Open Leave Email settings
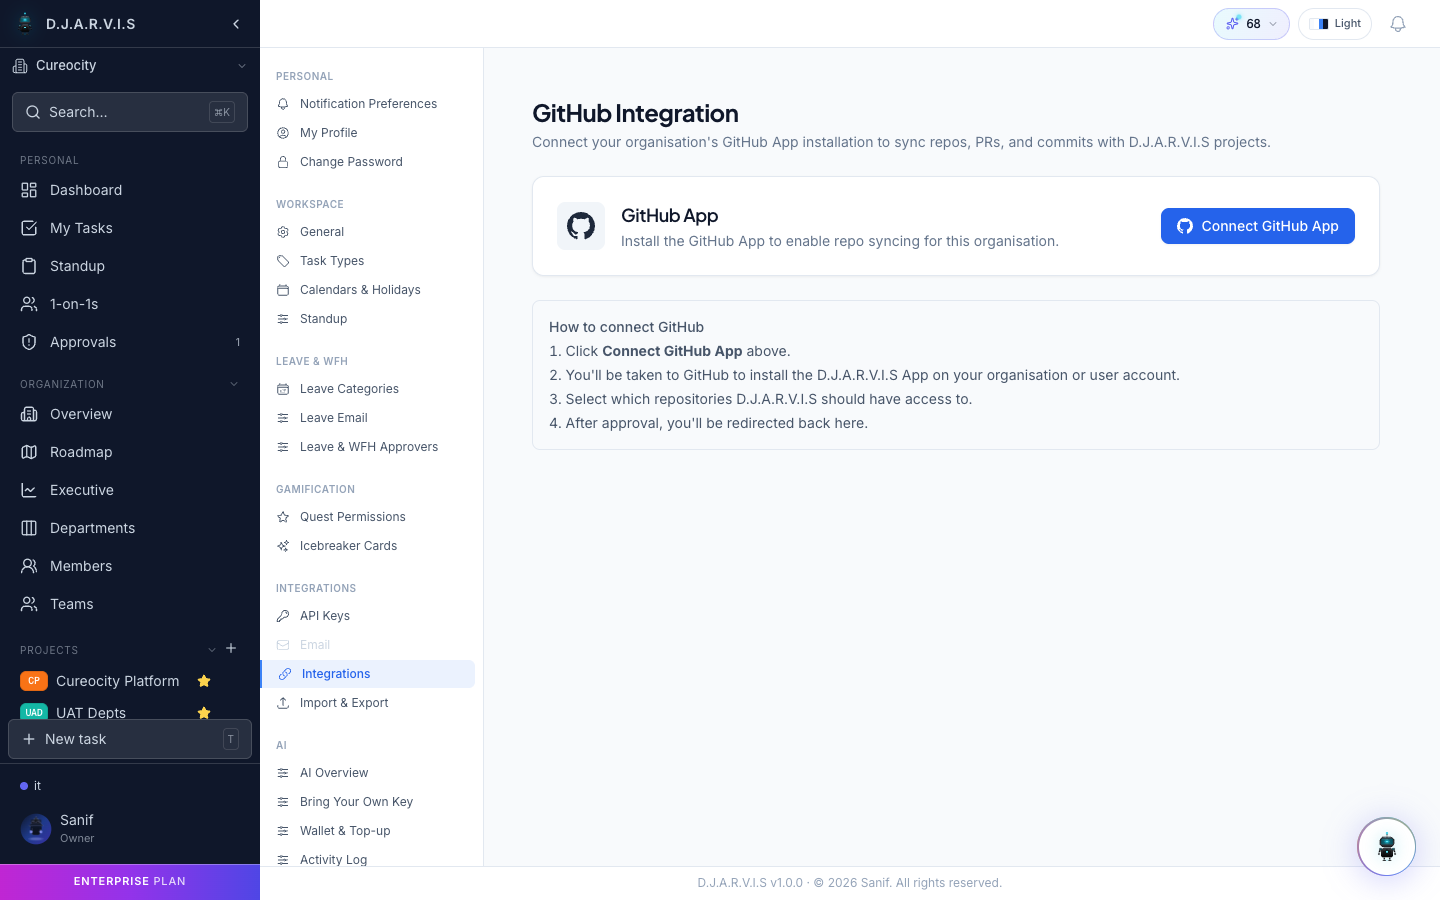1440x900 pixels. coord(368,418)
